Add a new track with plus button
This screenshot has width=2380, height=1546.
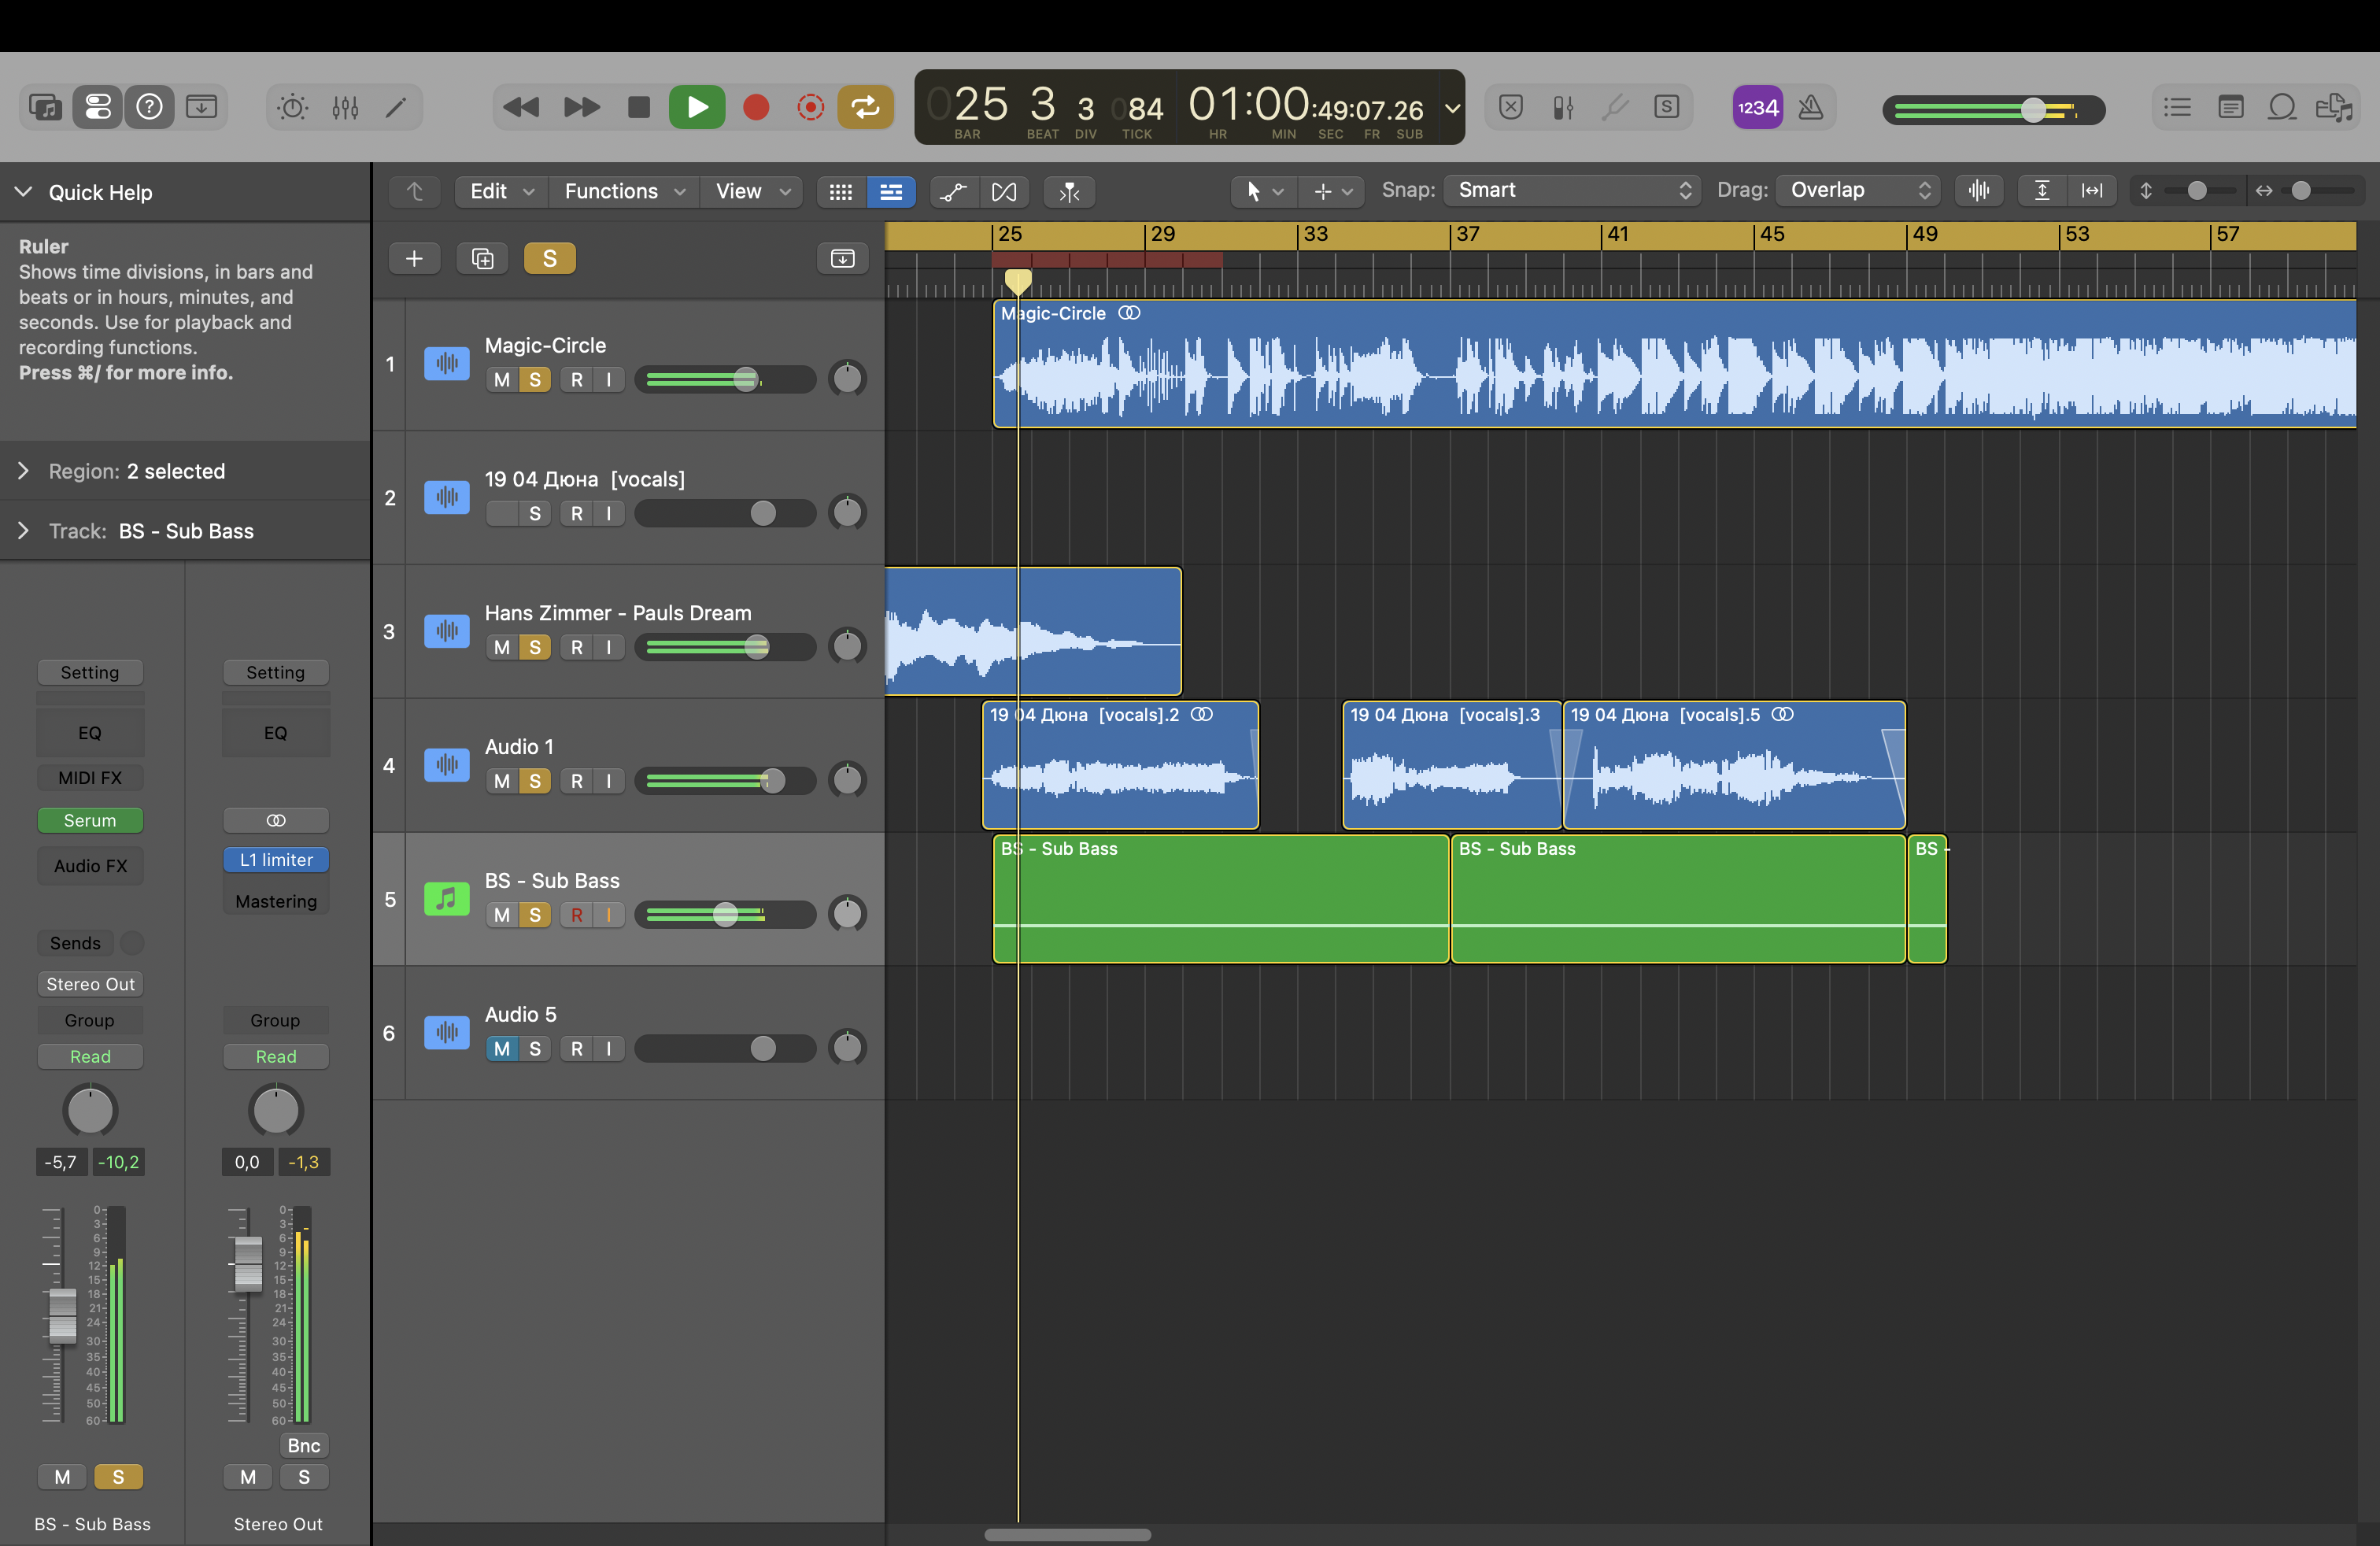(x=414, y=259)
